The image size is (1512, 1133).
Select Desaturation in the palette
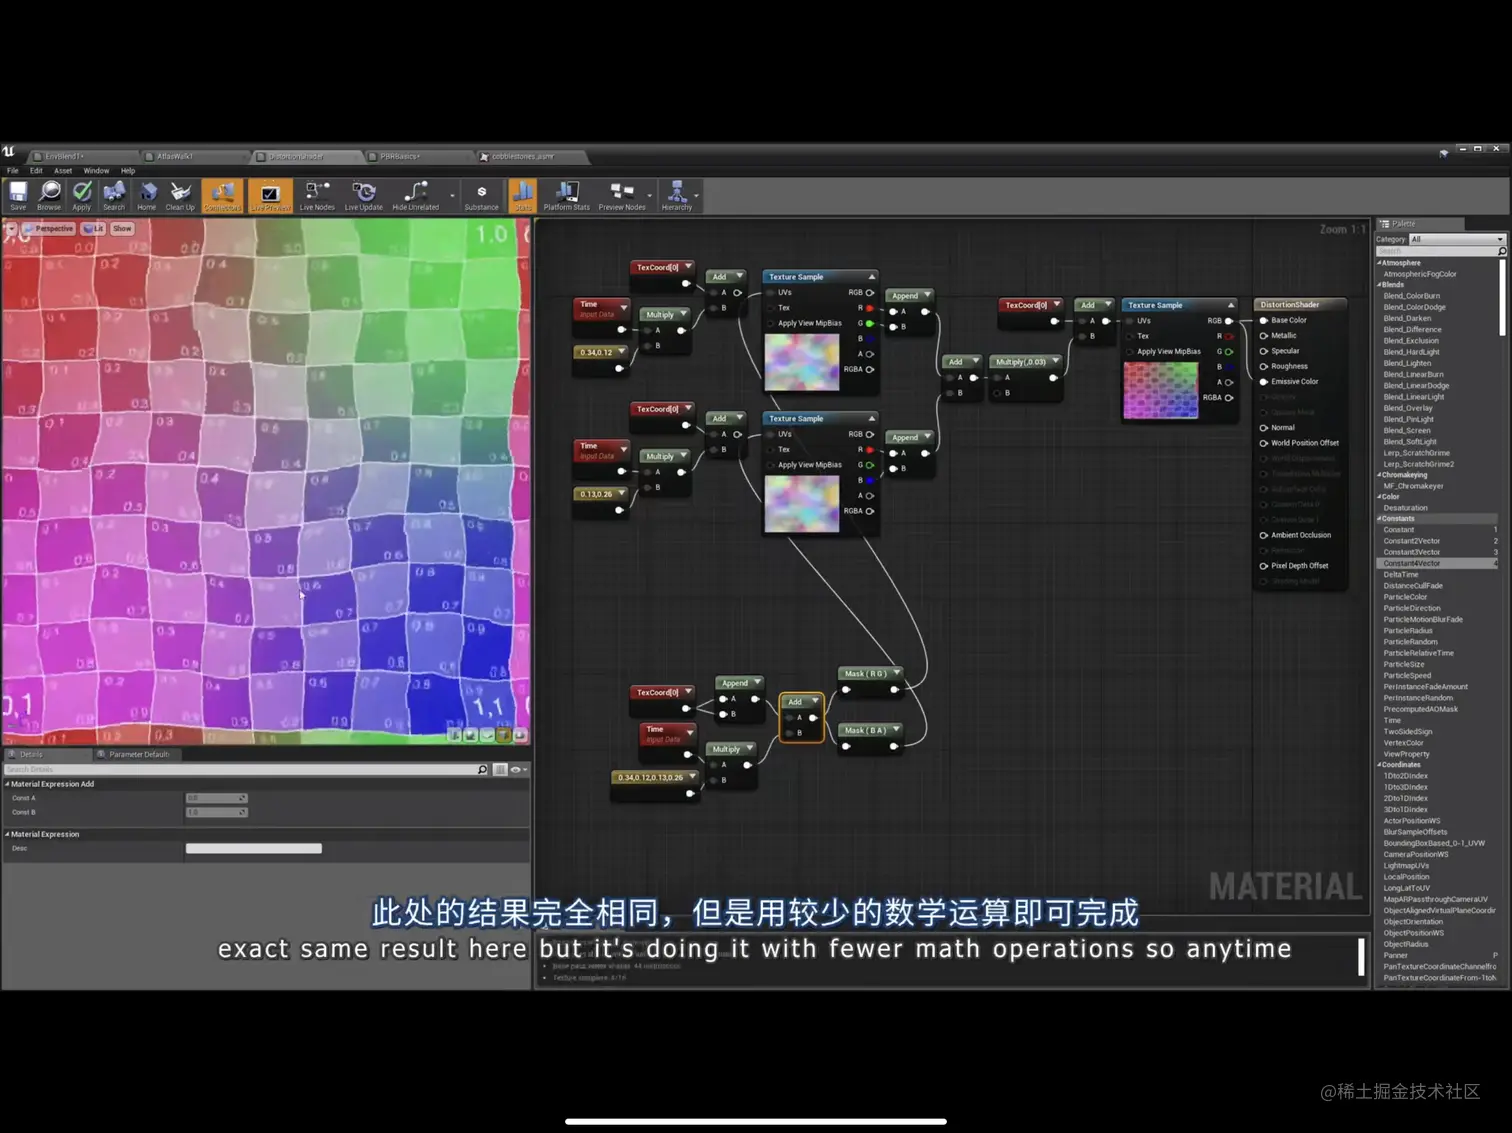click(x=1406, y=508)
